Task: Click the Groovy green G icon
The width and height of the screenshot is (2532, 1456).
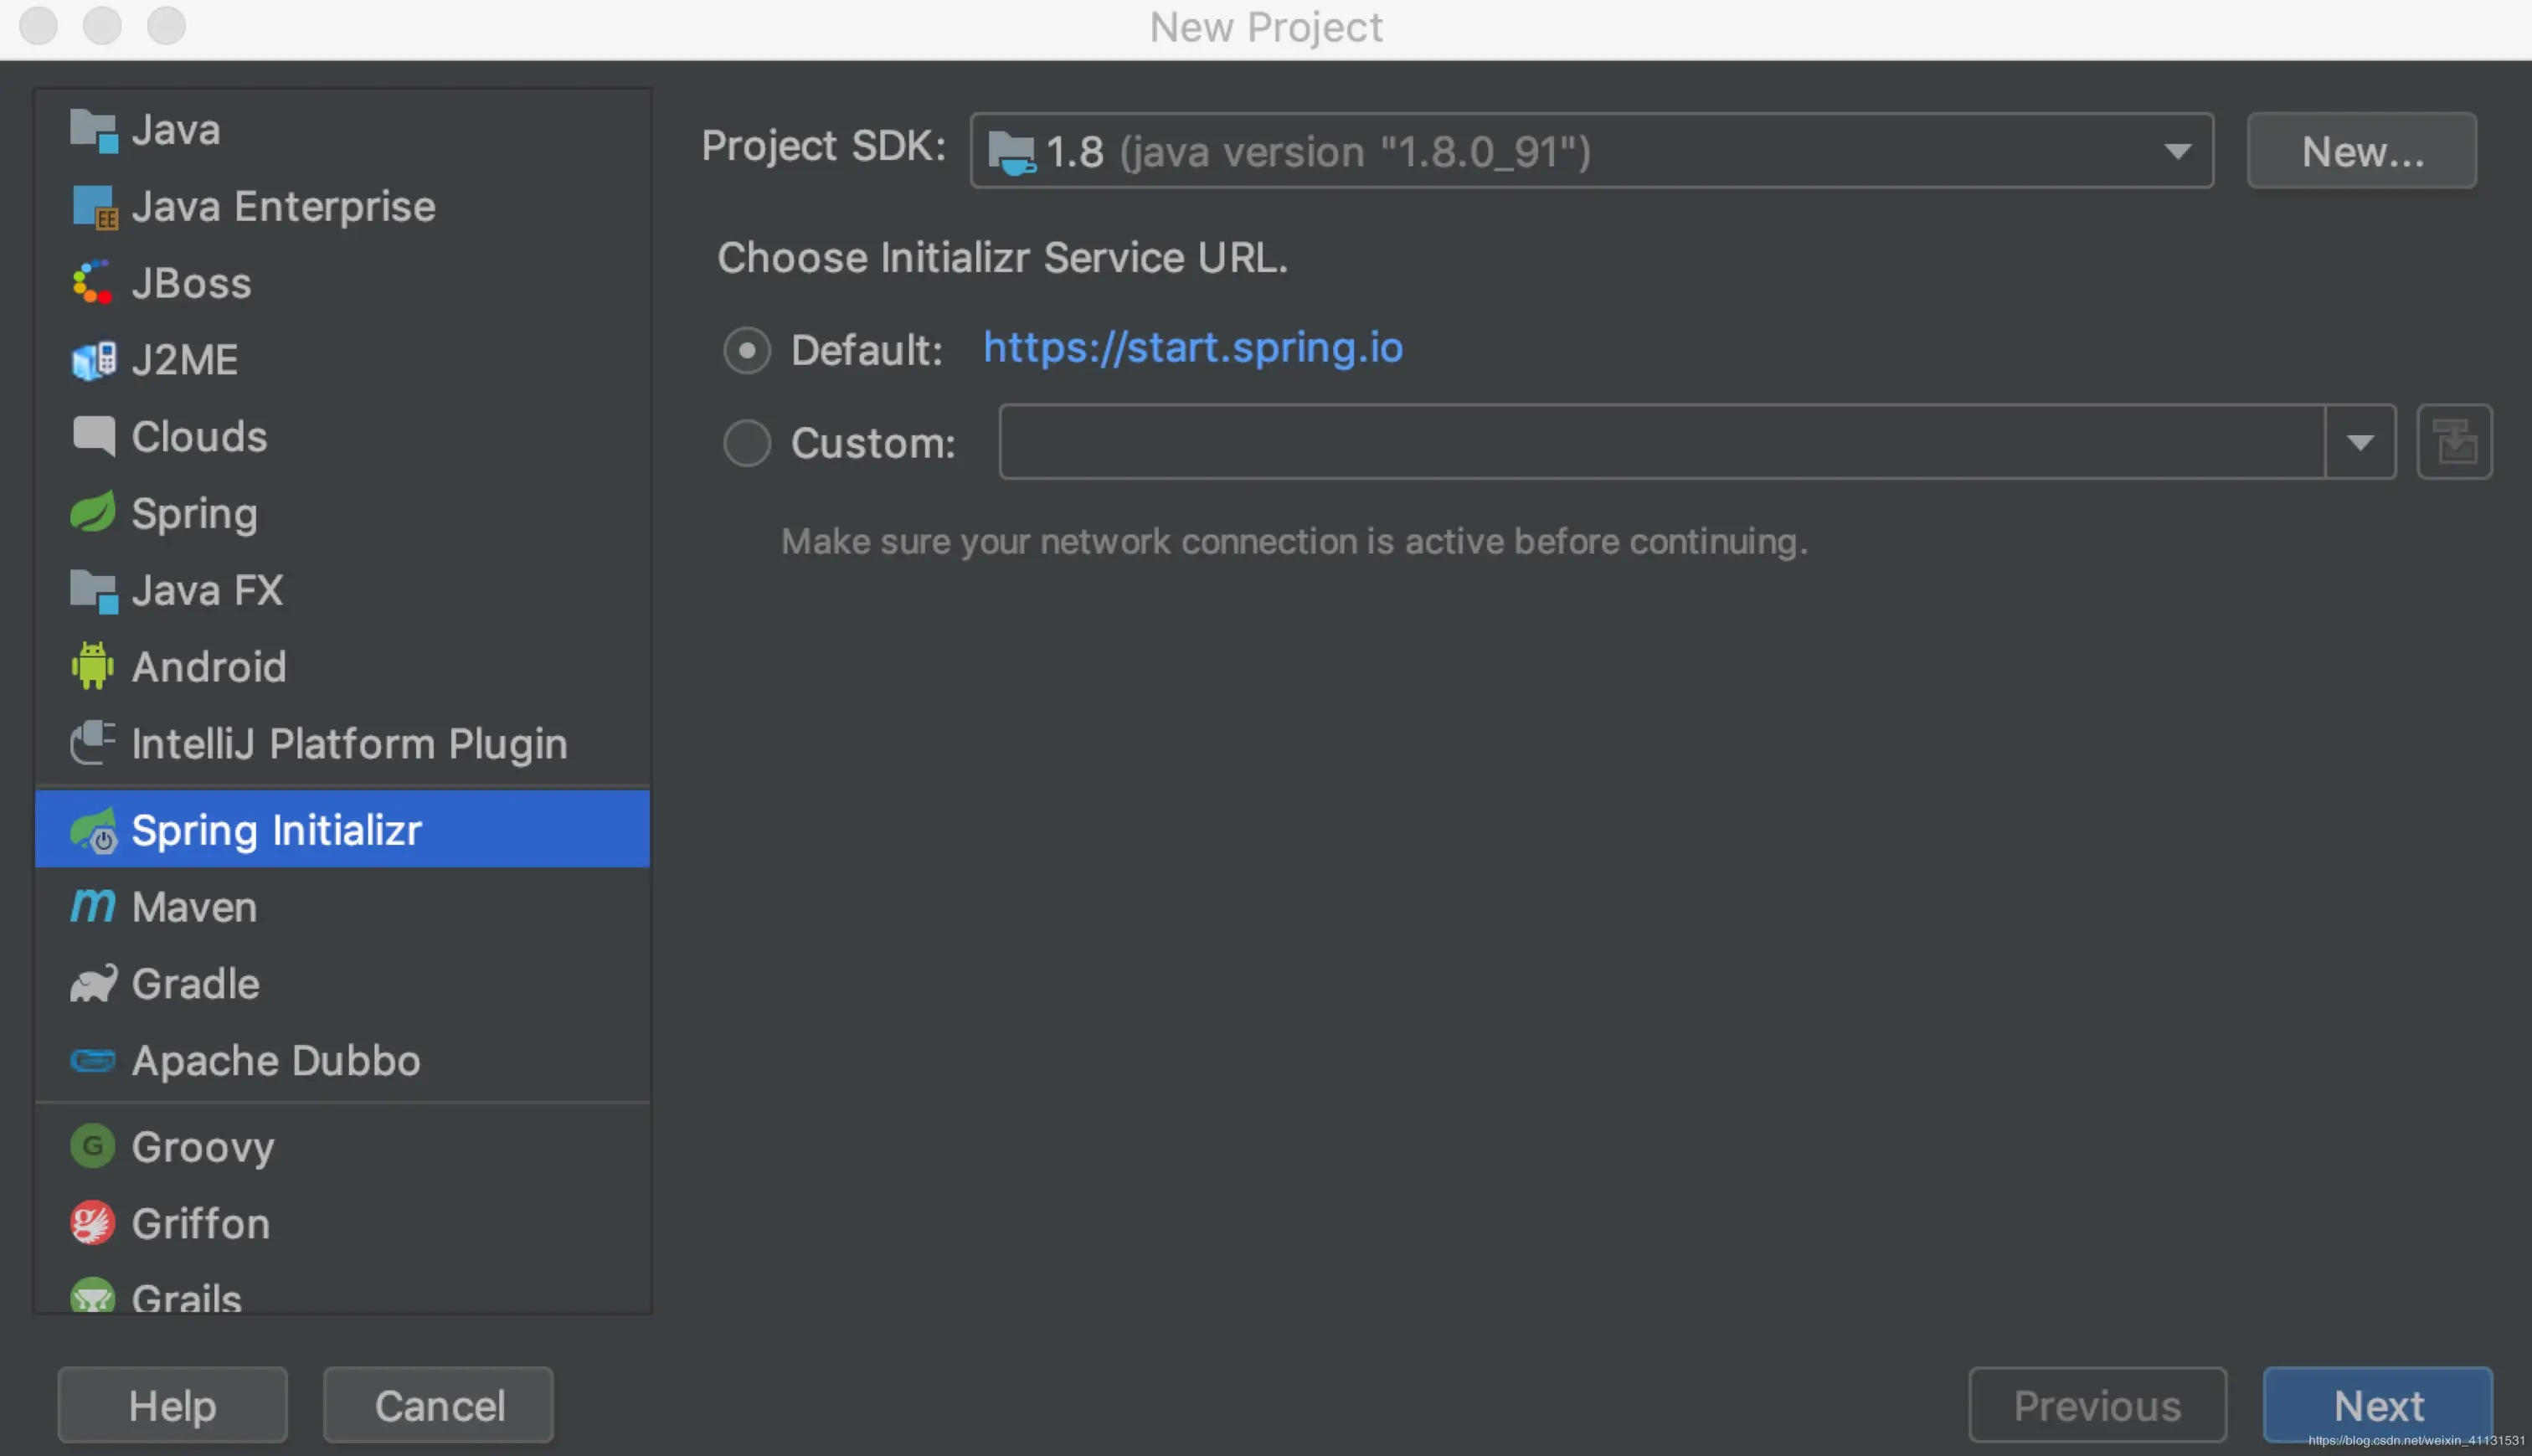Action: point(92,1145)
